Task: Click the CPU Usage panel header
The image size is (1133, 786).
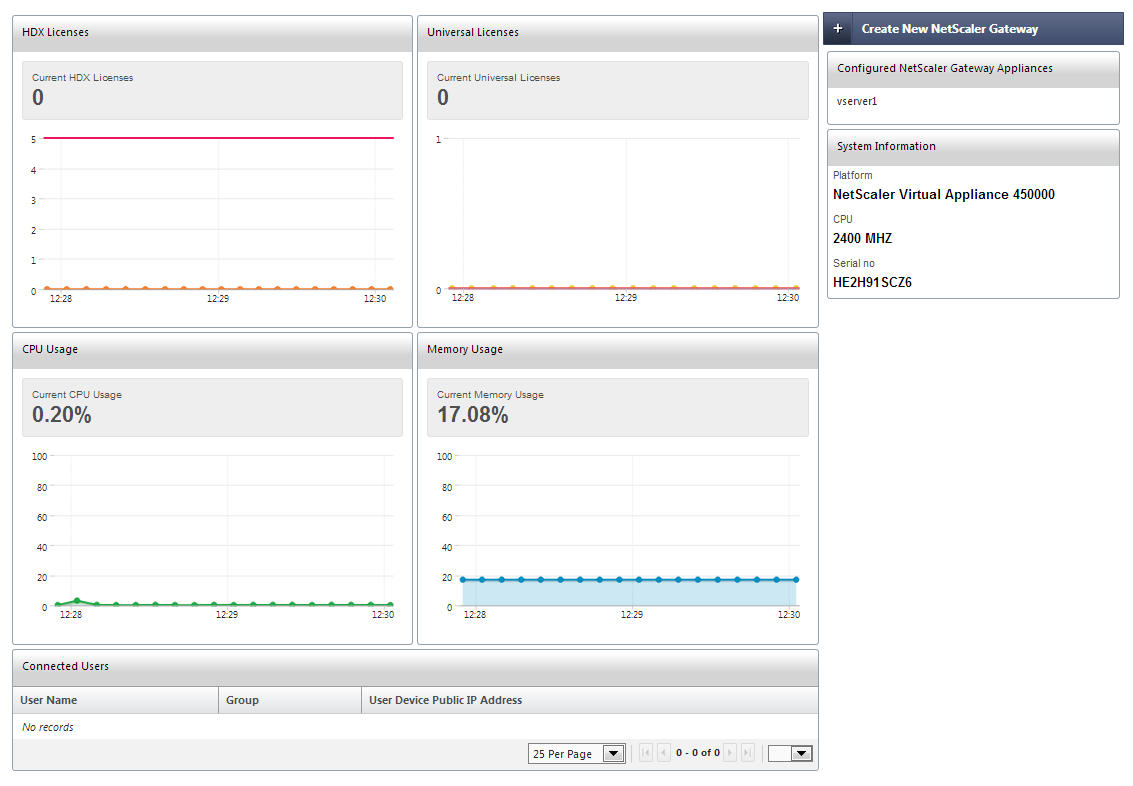Action: click(212, 349)
